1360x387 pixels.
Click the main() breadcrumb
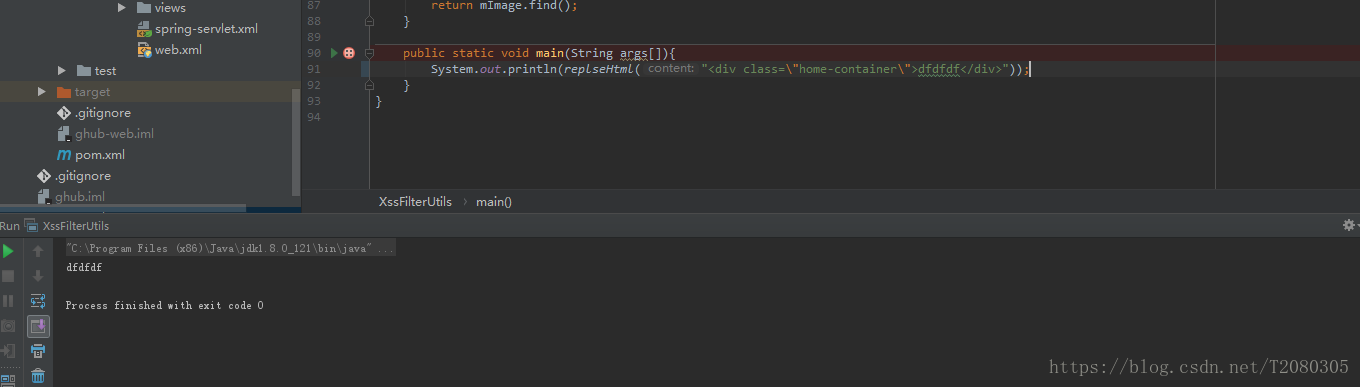pos(494,202)
